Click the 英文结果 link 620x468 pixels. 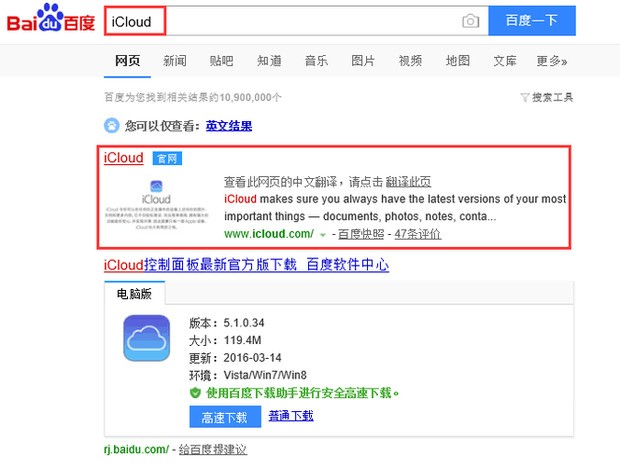point(229,126)
